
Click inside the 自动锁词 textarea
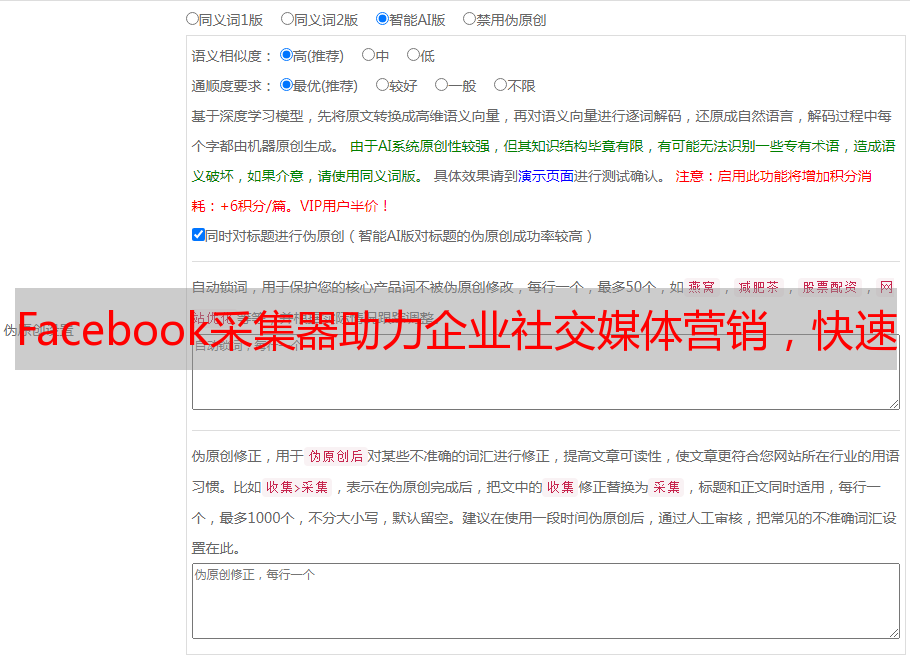(546, 372)
